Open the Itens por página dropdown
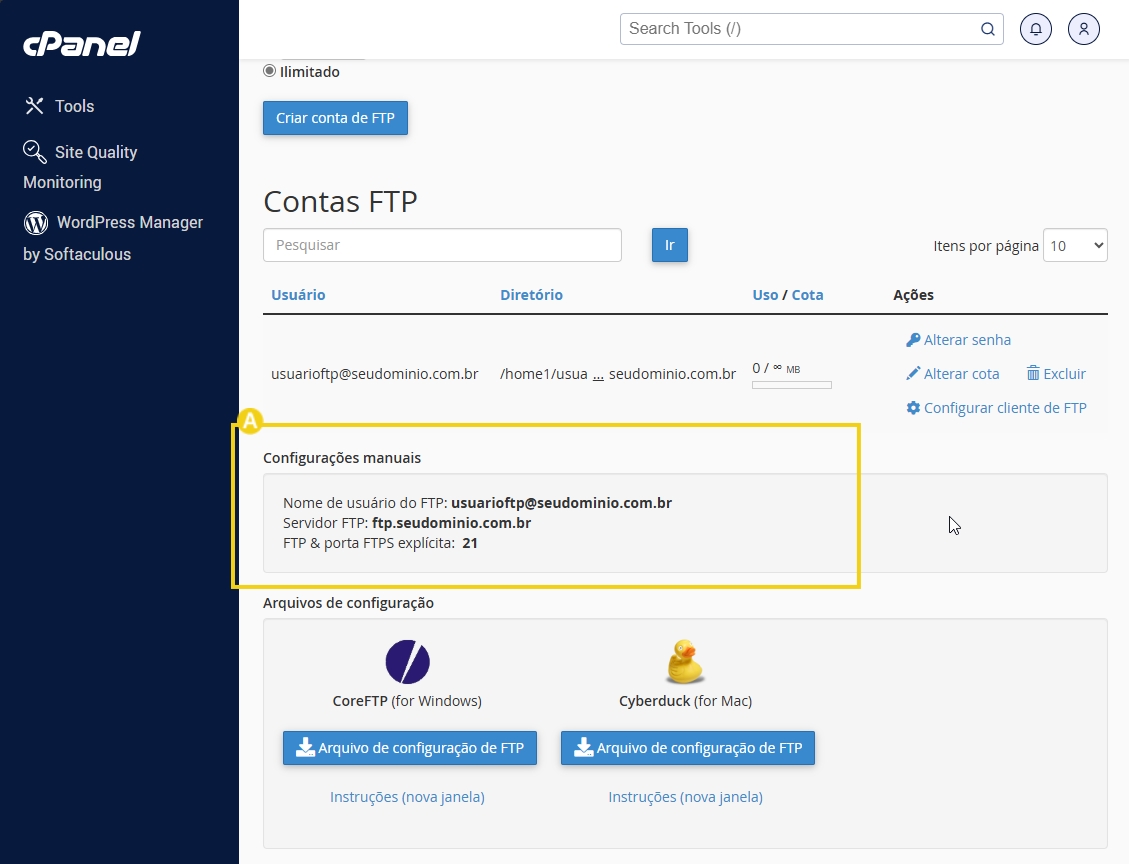Image resolution: width=1129 pixels, height=864 pixels. click(x=1075, y=246)
